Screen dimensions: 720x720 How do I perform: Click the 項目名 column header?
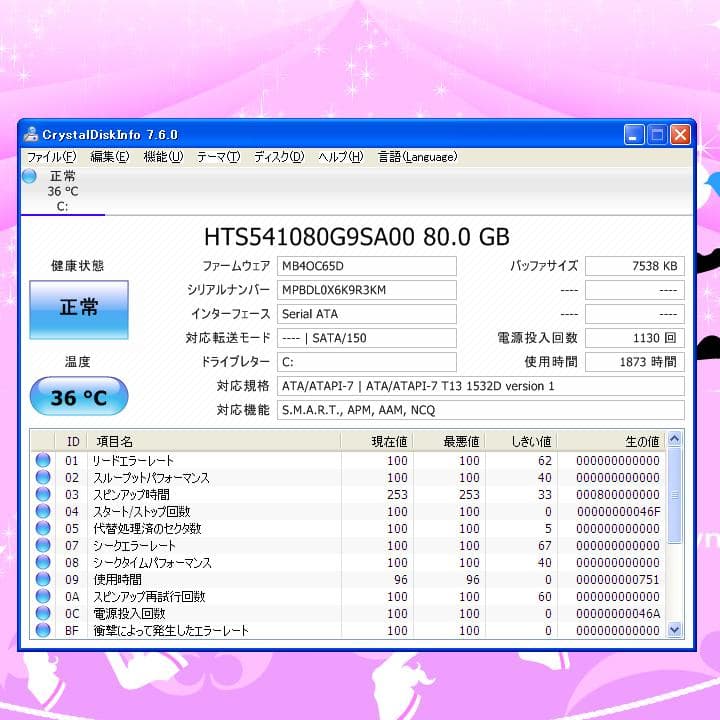[x=214, y=441]
